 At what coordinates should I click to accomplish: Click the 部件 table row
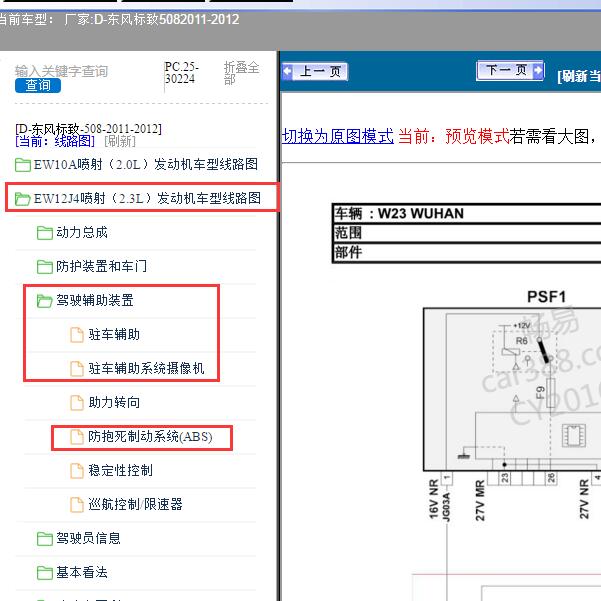click(x=467, y=252)
